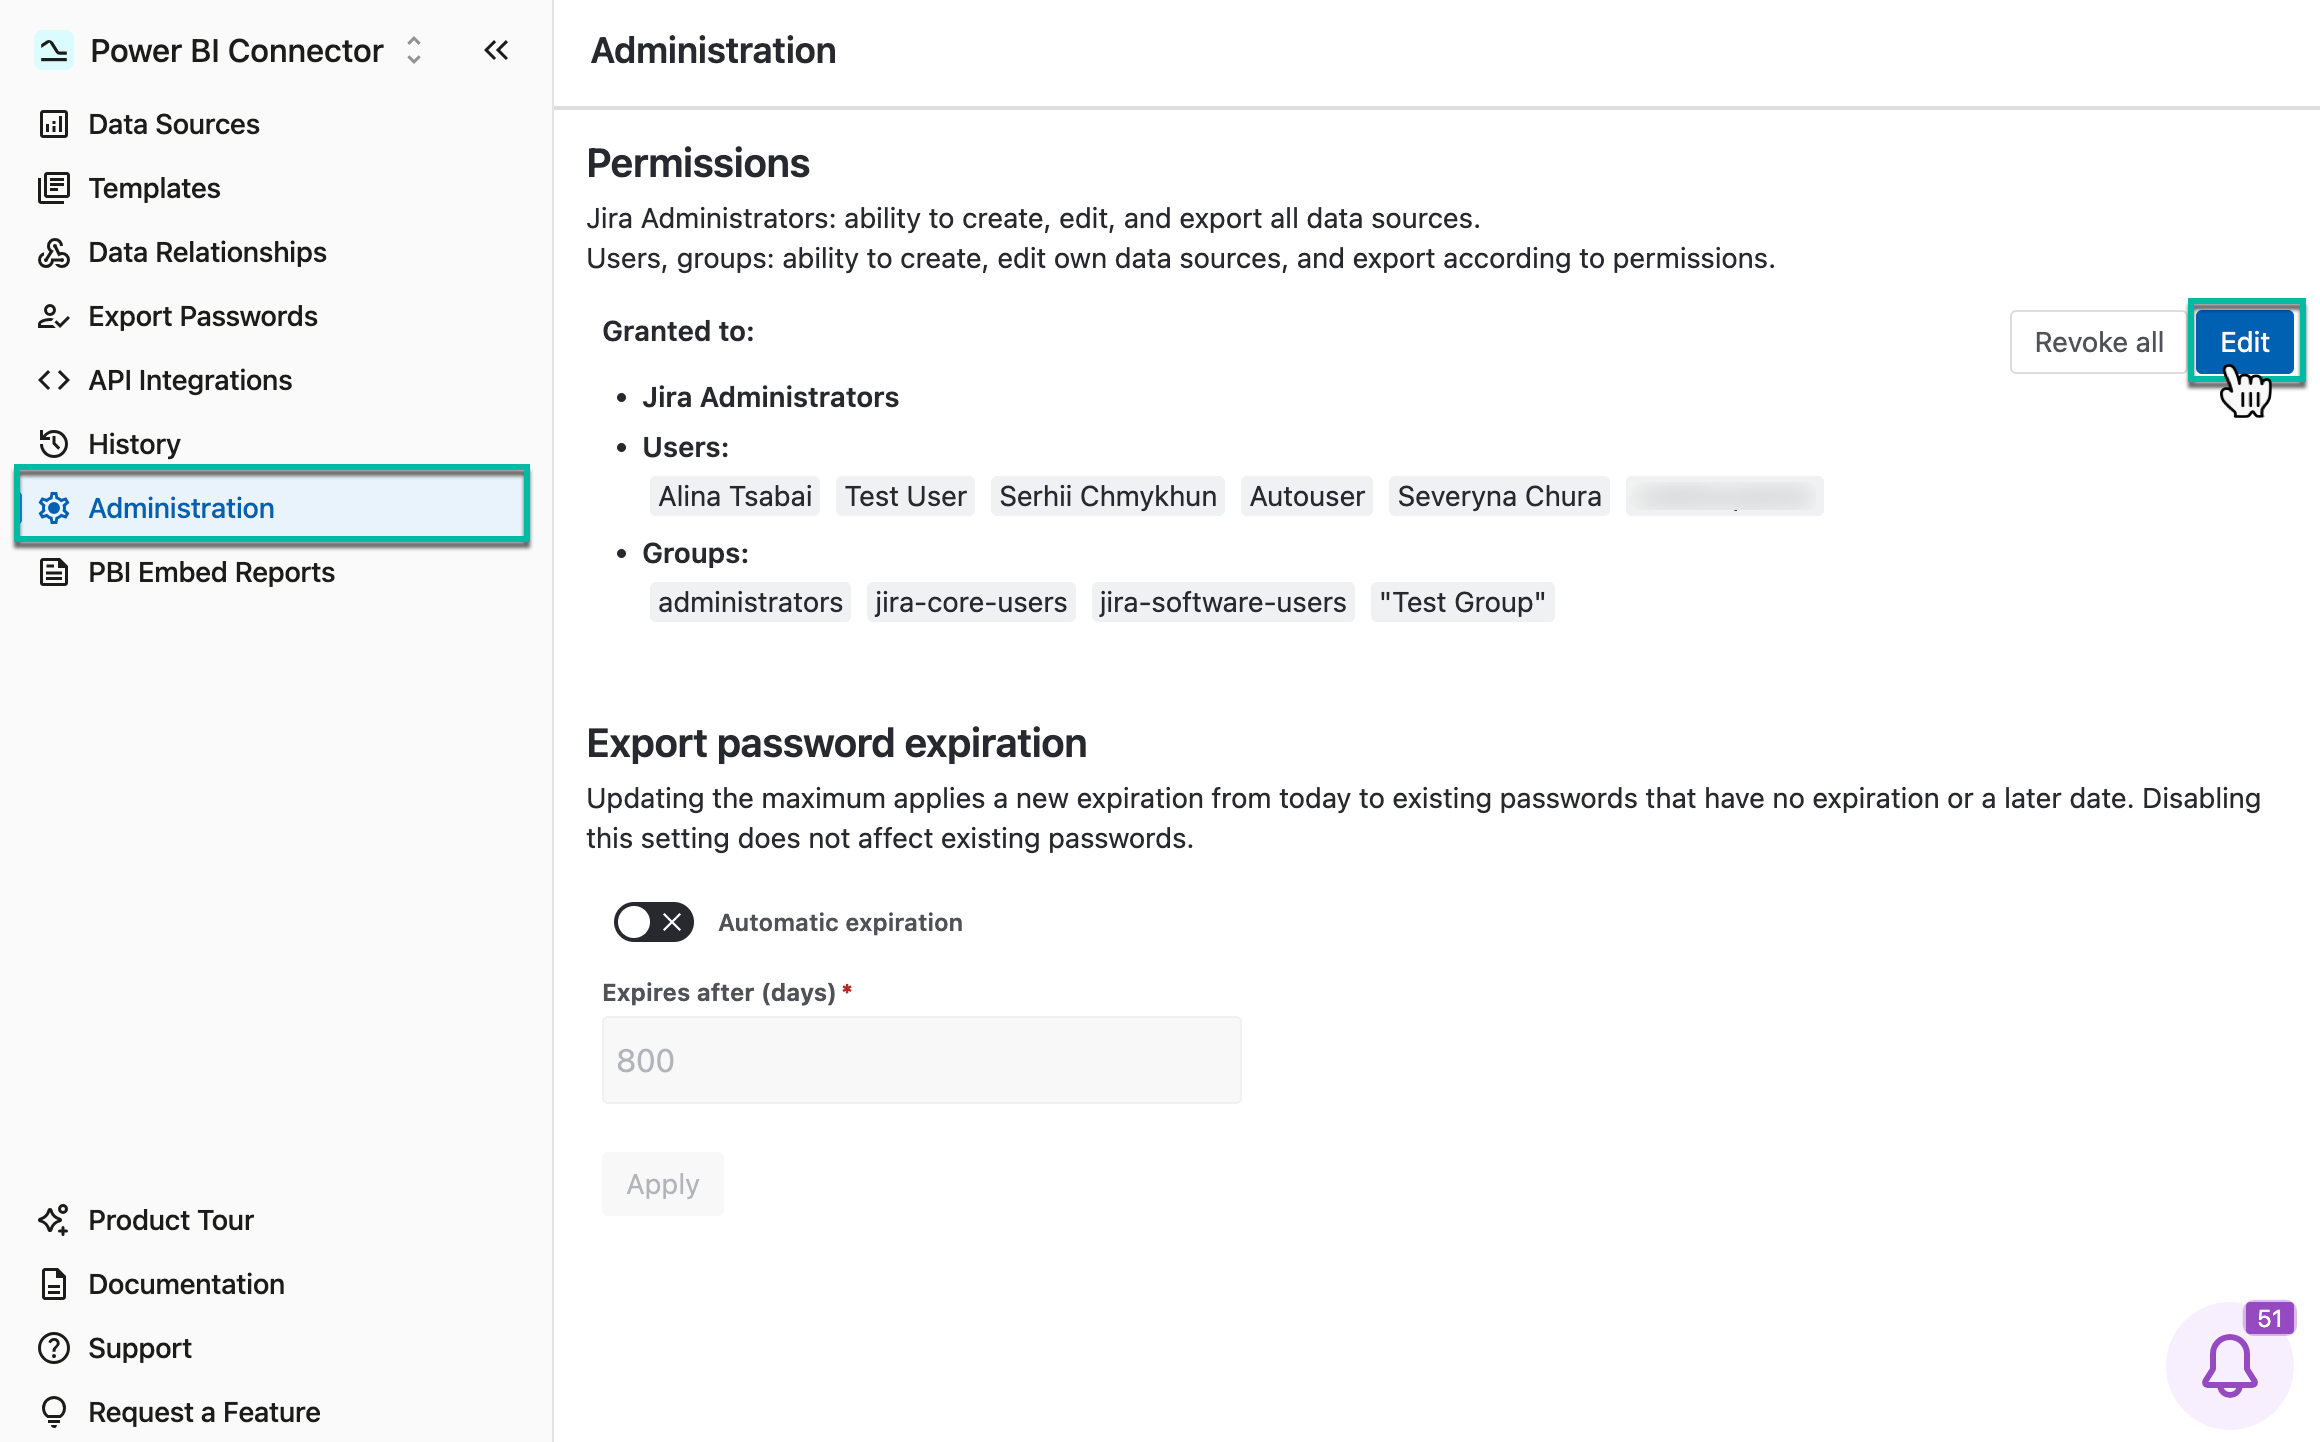
Task: Click the Test User tag
Action: [x=906, y=496]
